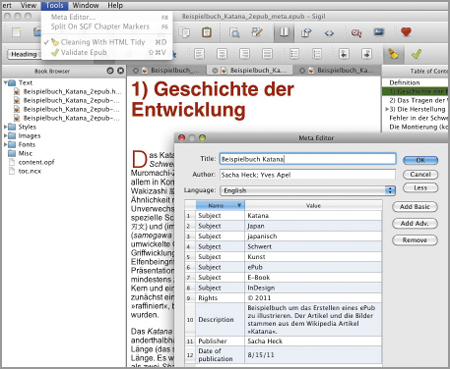Sort by the Name column header
450x369 pixels.
point(220,205)
